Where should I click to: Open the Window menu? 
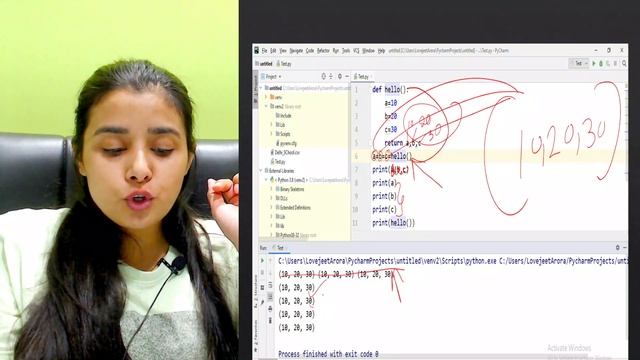[x=368, y=51]
